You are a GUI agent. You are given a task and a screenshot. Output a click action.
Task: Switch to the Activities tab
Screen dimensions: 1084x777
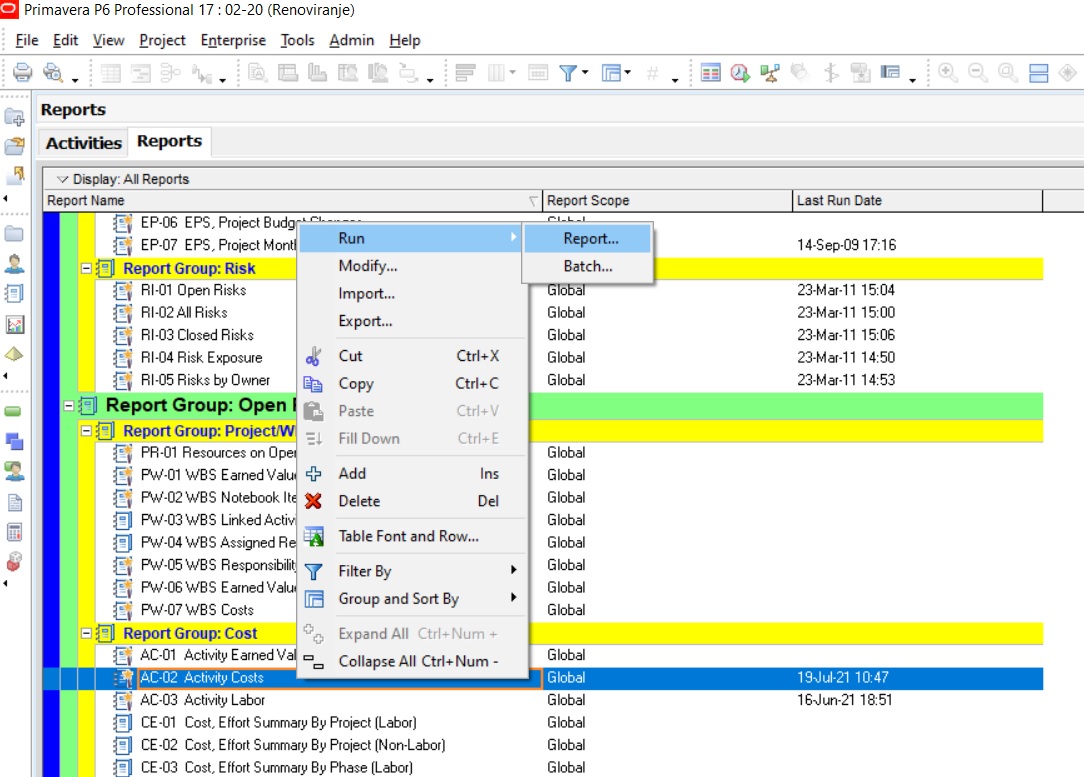84,143
